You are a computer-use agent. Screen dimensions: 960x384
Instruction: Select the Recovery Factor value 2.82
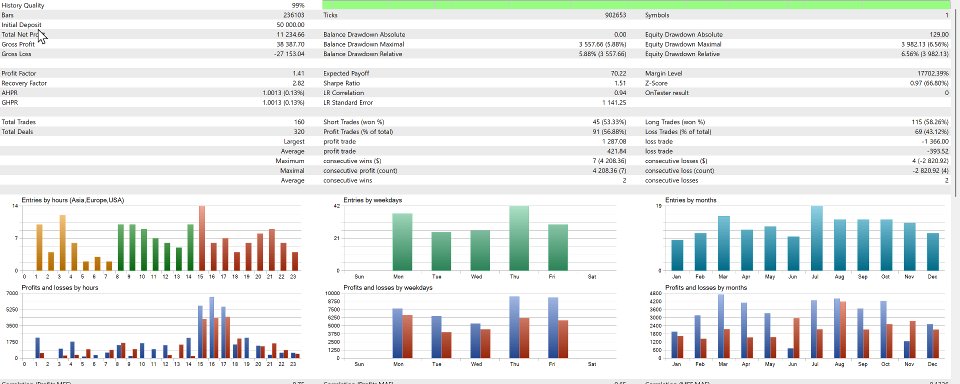(x=299, y=83)
